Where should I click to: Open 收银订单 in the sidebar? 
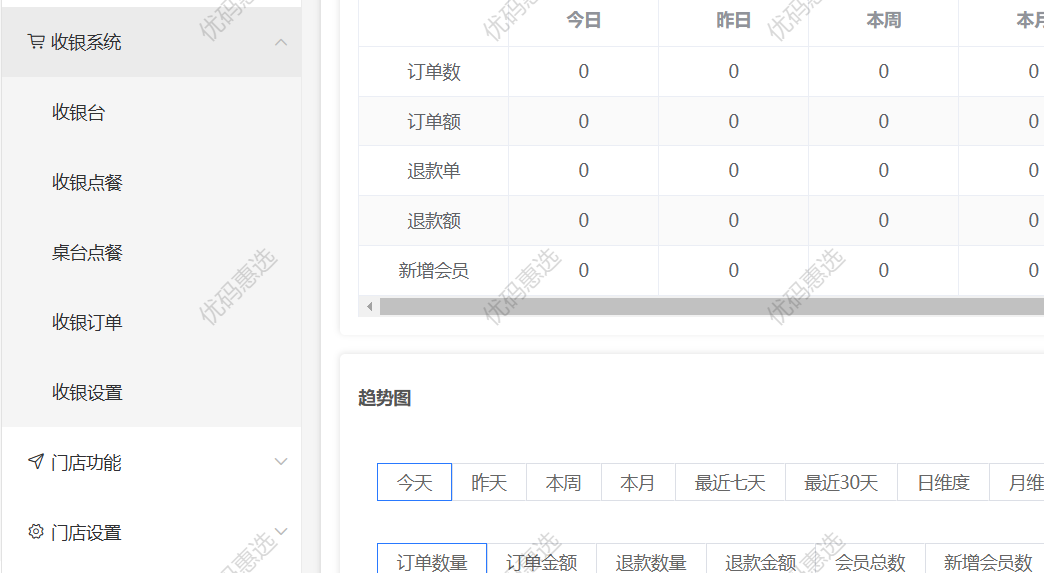pyautogui.click(x=87, y=323)
